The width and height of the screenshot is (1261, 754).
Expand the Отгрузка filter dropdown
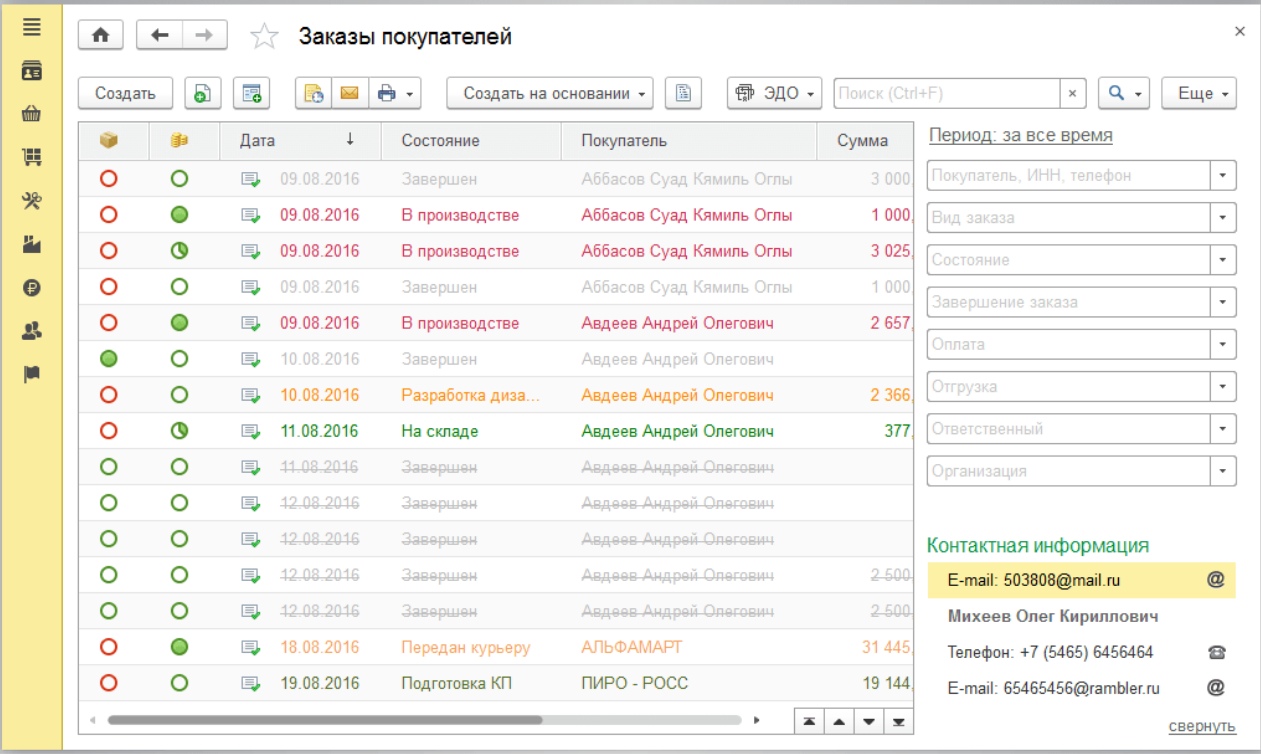(x=1223, y=387)
